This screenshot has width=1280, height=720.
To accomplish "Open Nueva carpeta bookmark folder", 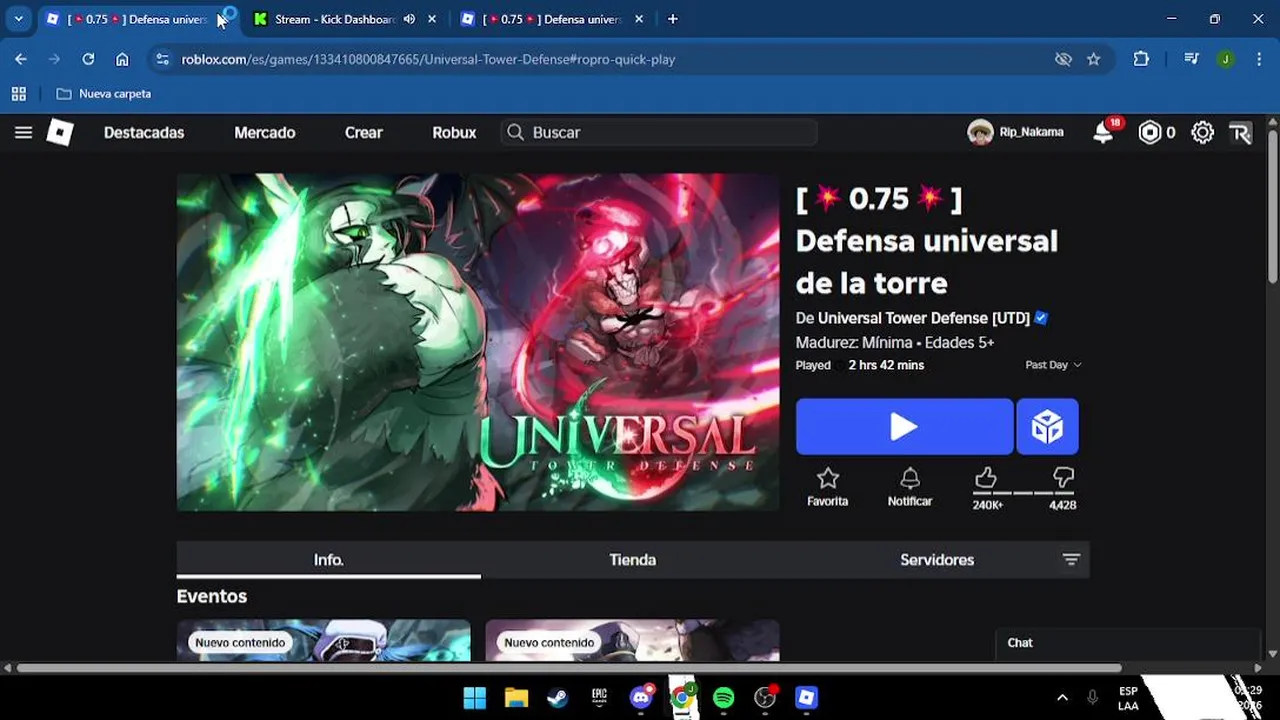I will pos(104,94).
